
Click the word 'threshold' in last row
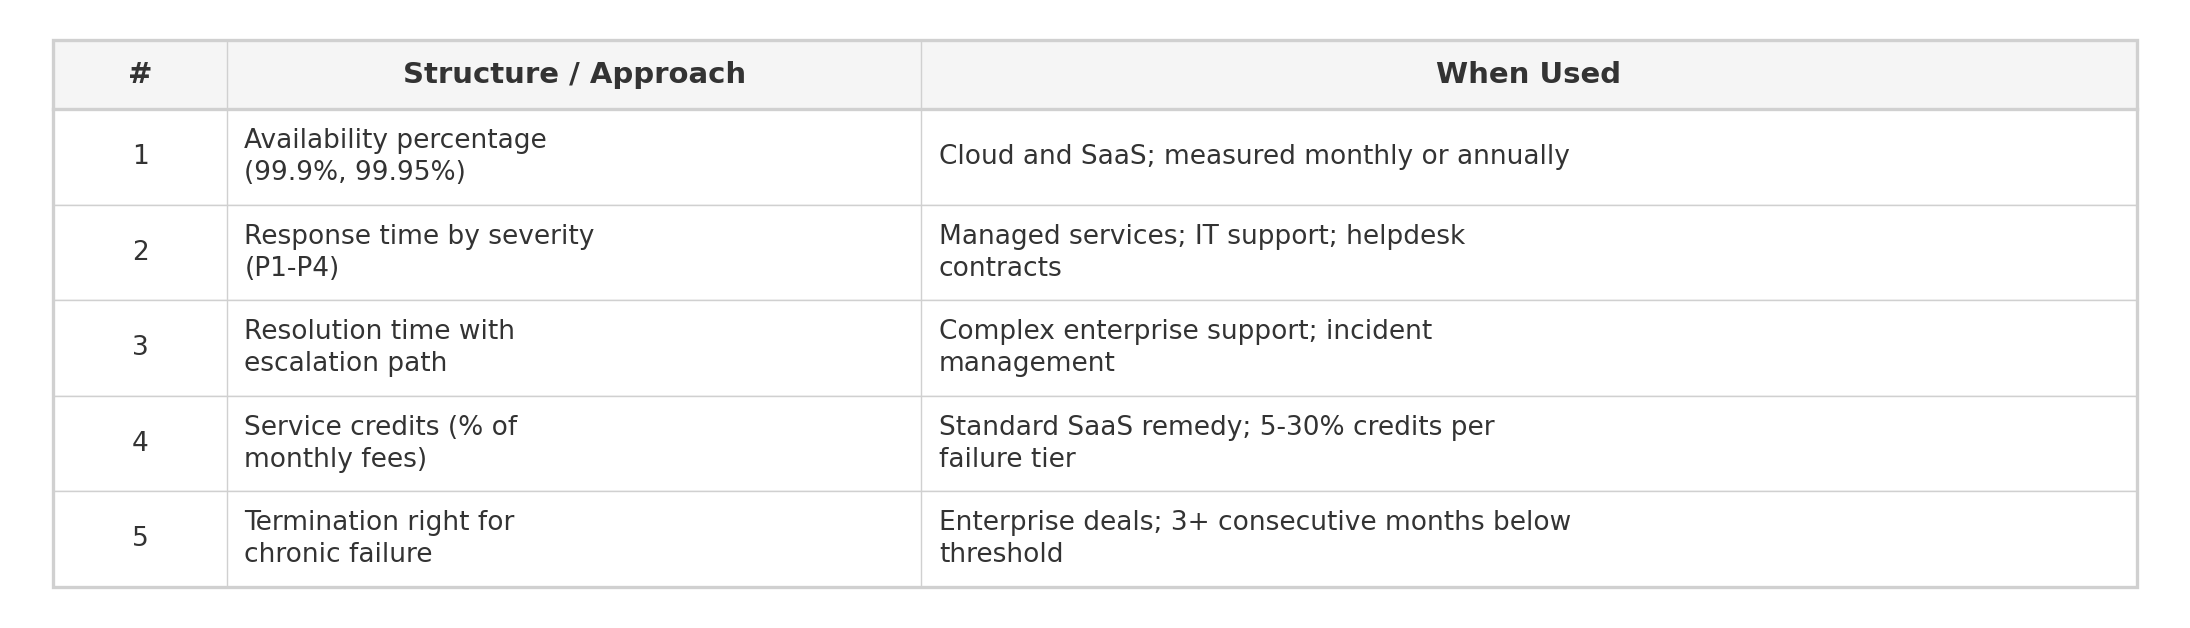pyautogui.click(x=1001, y=555)
